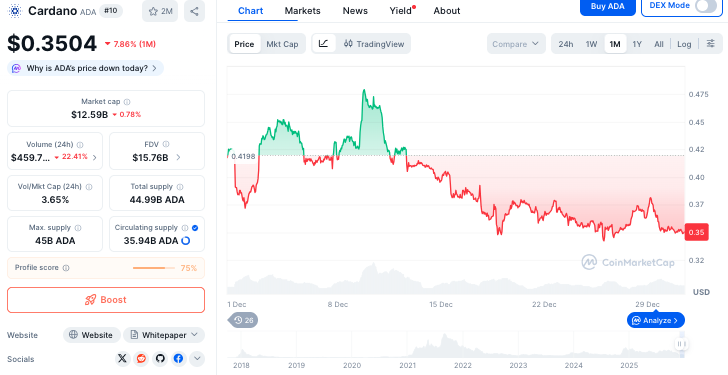
Task: Toggle Log scale on chart
Action: pyautogui.click(x=684, y=44)
